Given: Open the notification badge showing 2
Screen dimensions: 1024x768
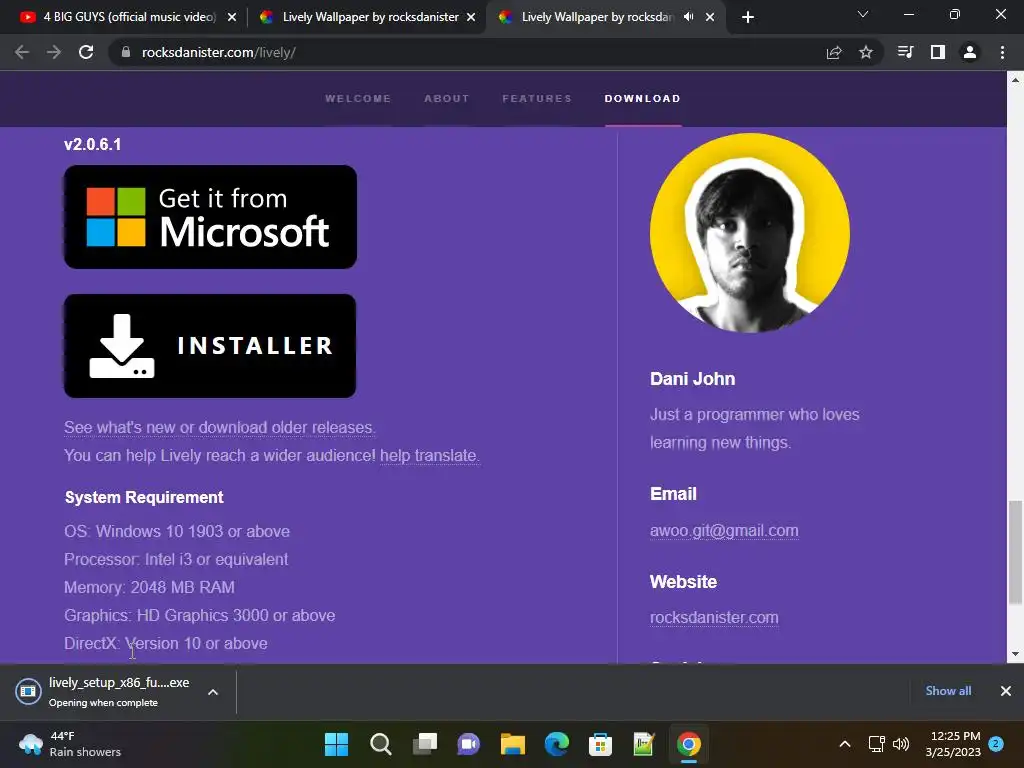Looking at the screenshot, I should pos(996,743).
